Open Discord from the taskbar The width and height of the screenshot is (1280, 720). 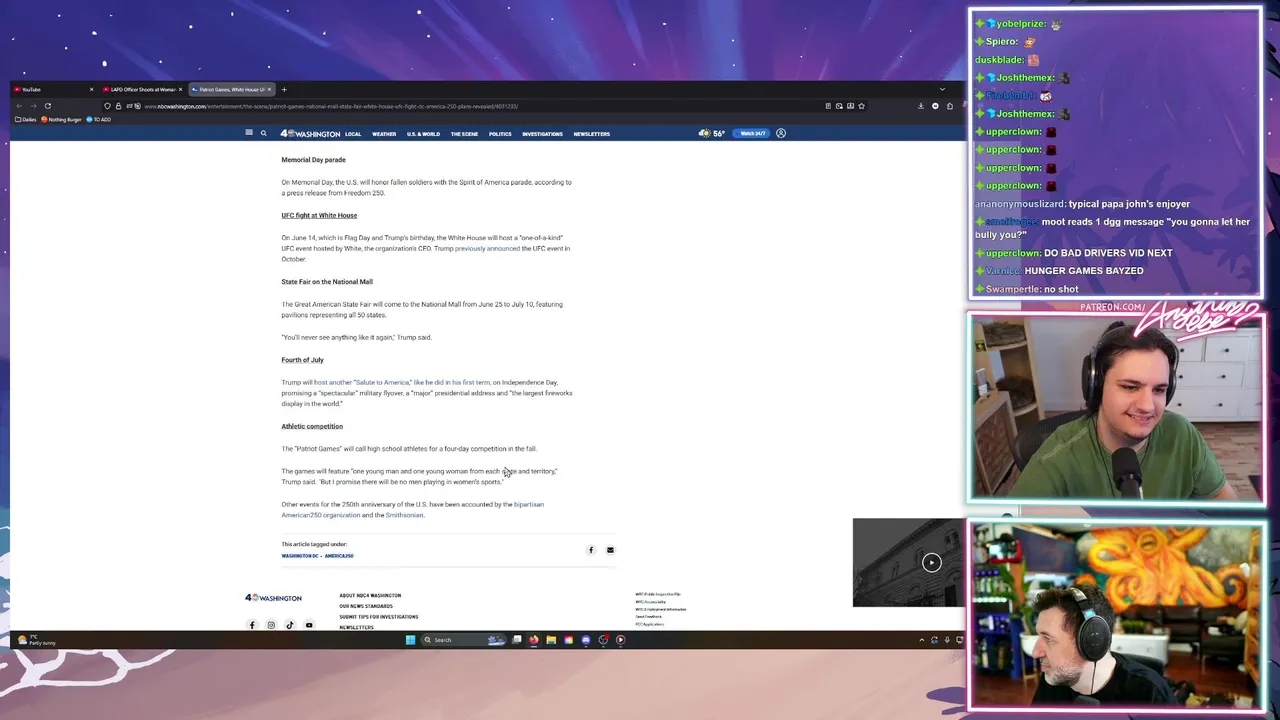(x=586, y=640)
